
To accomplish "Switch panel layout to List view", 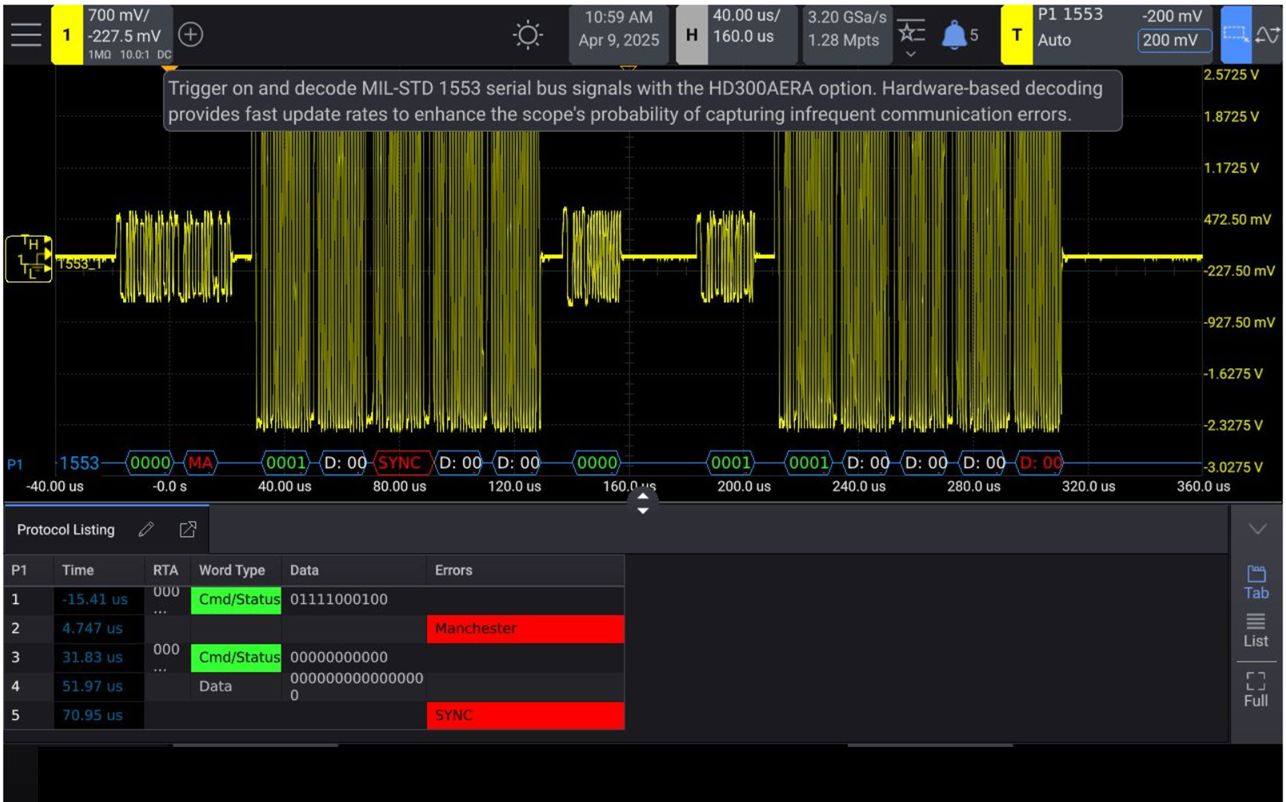I will (x=1256, y=631).
